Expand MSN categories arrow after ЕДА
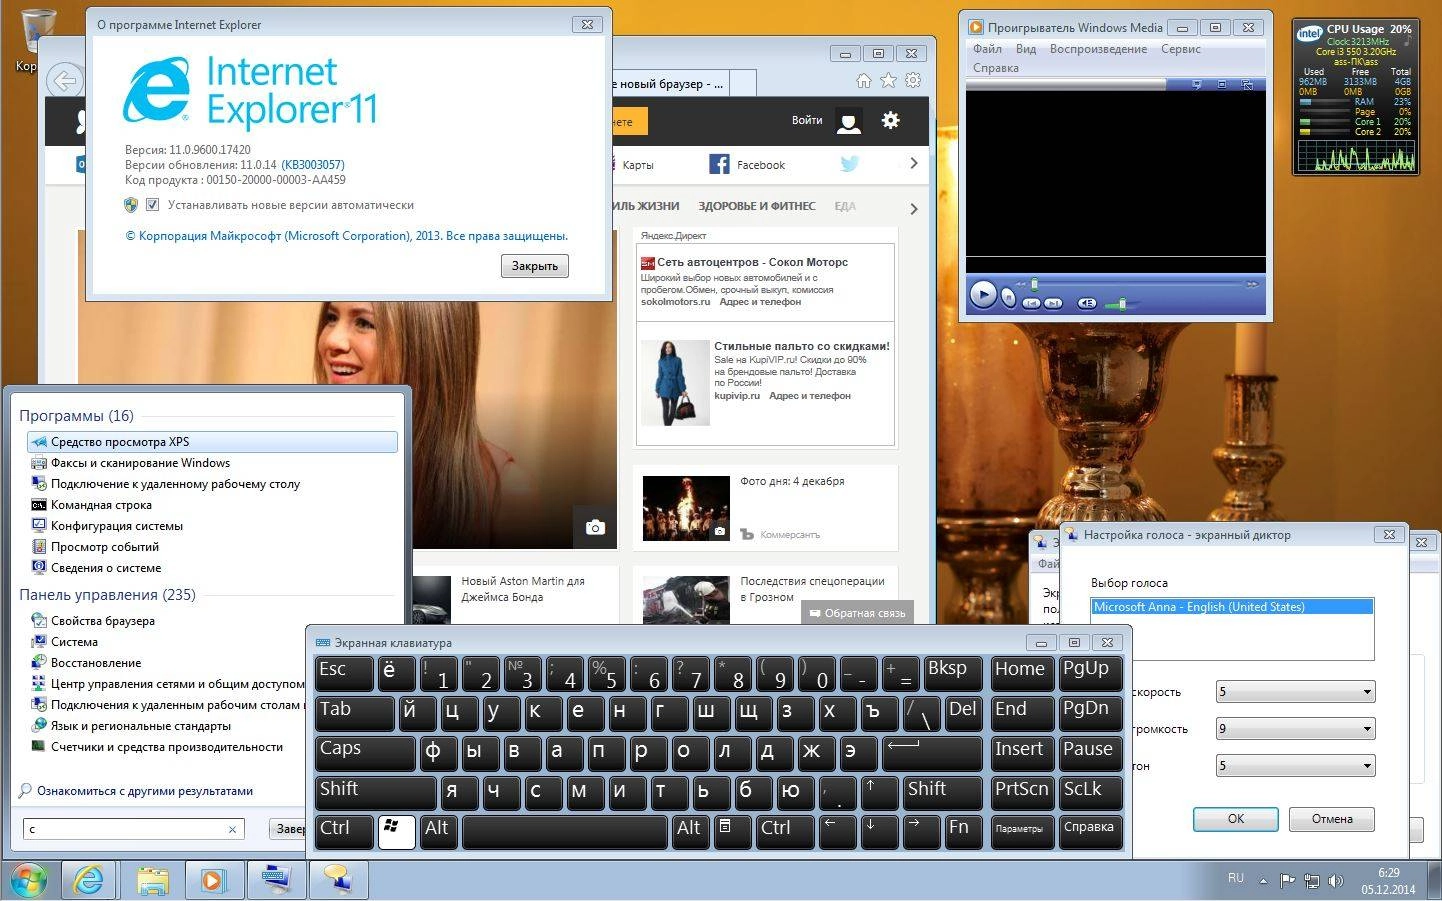 point(913,208)
